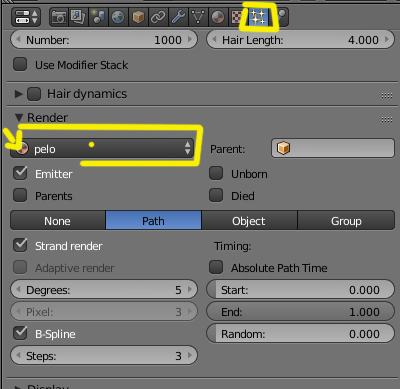Expand the Display panel
The width and height of the screenshot is (400, 389).
click(x=19, y=387)
